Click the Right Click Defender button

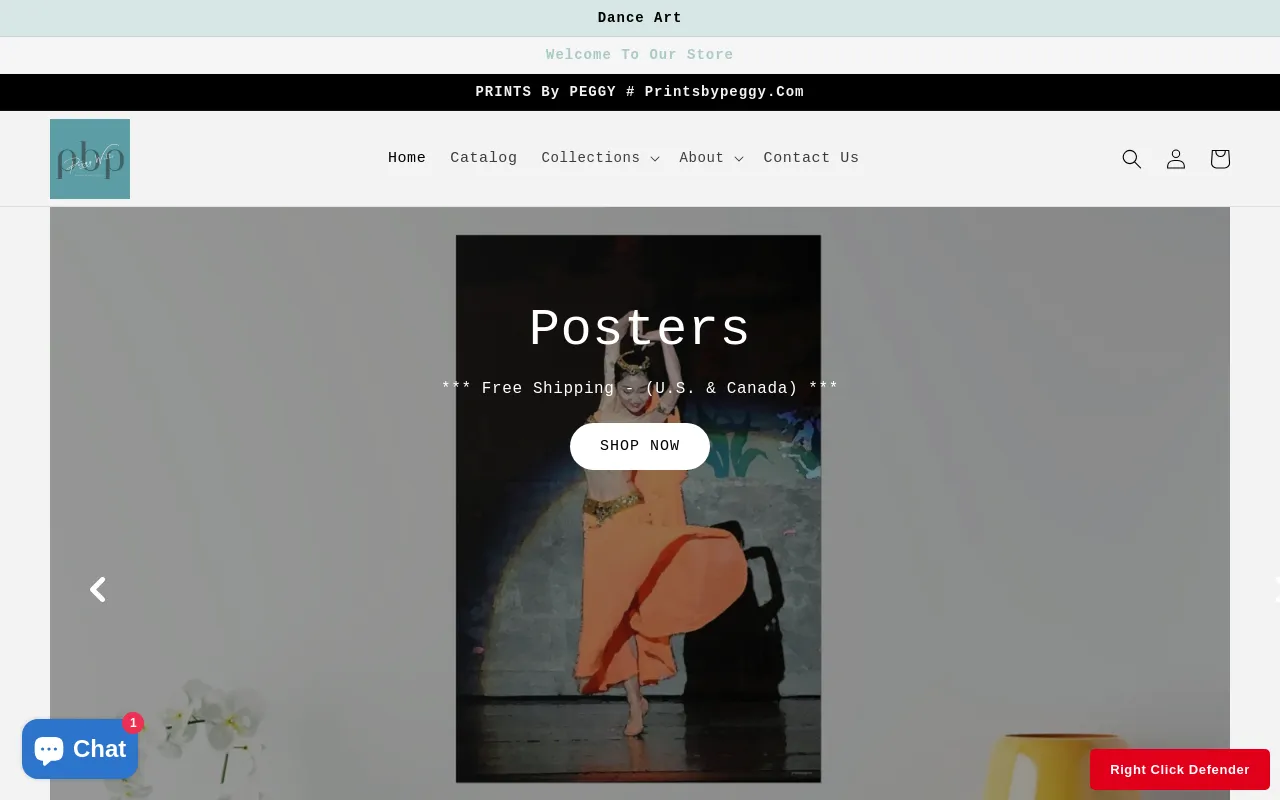click(x=1180, y=769)
